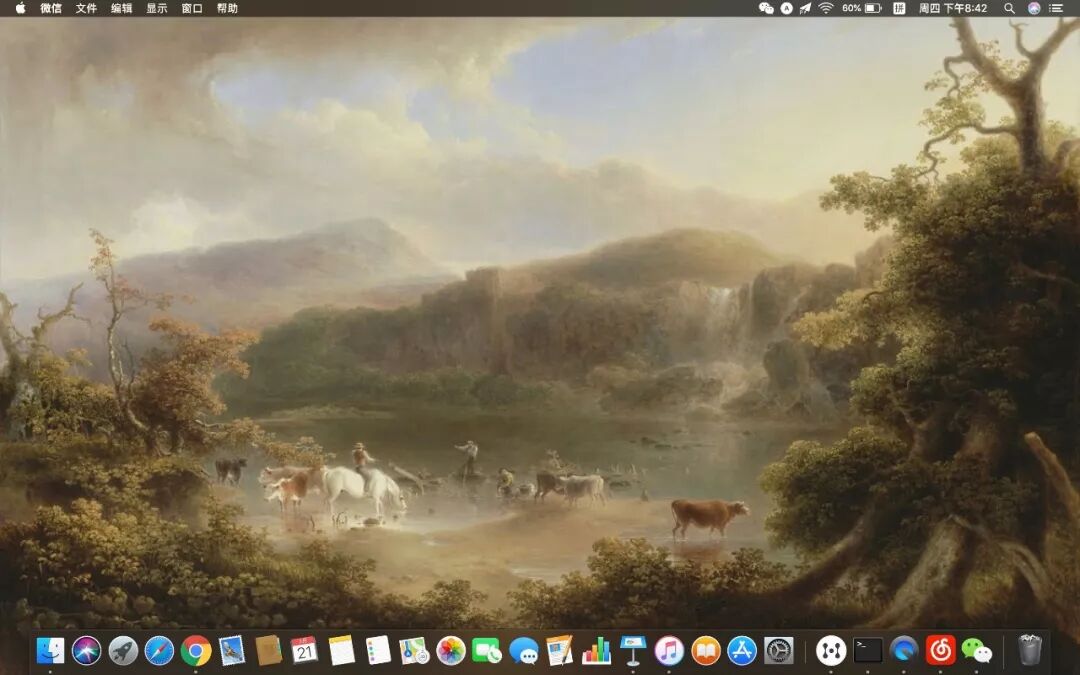Image resolution: width=1080 pixels, height=675 pixels.
Task: Launch Terminal from the Dock
Action: pos(867,651)
